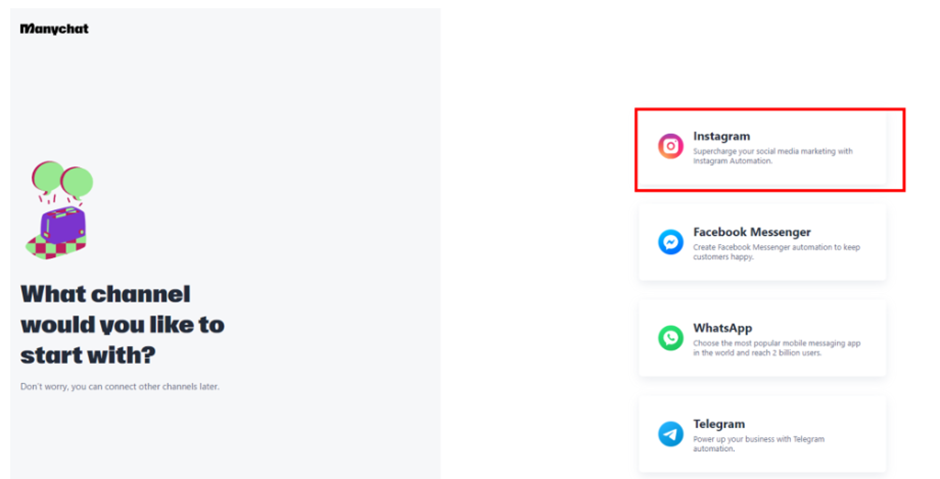Click the Instagram camera icon
The width and height of the screenshot is (940, 479).
[670, 146]
